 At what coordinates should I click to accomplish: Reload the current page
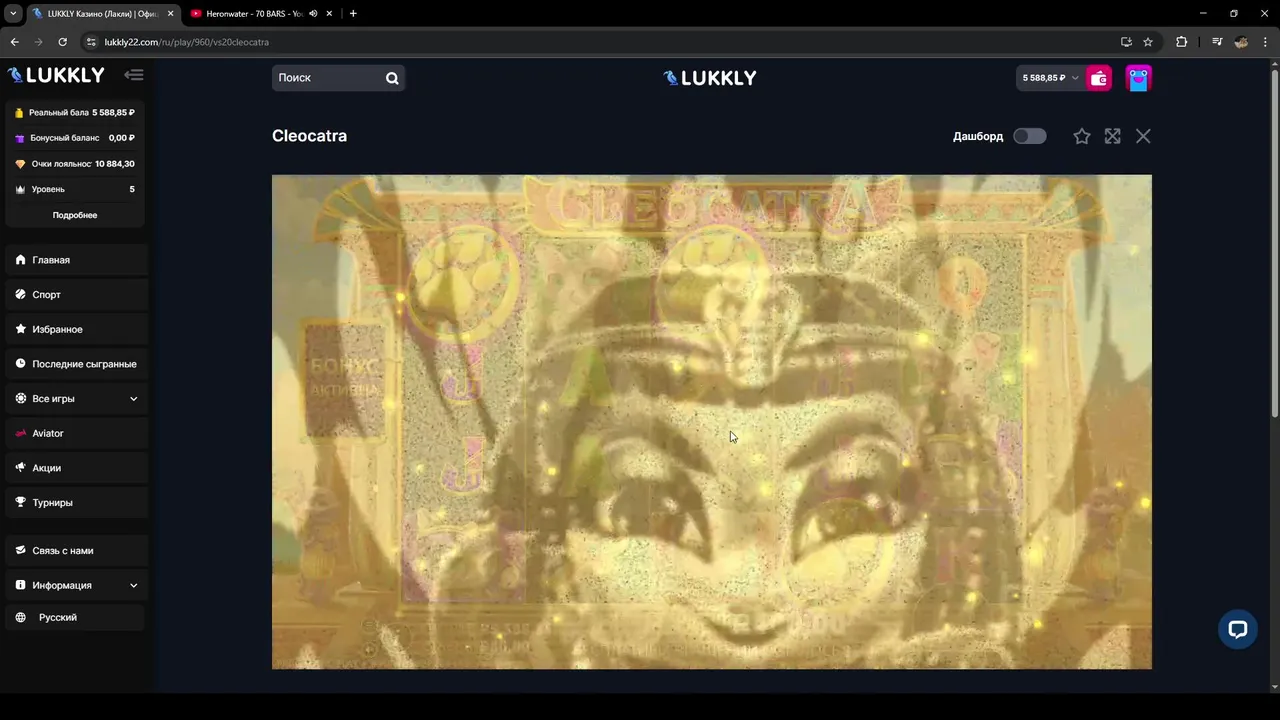[x=62, y=42]
